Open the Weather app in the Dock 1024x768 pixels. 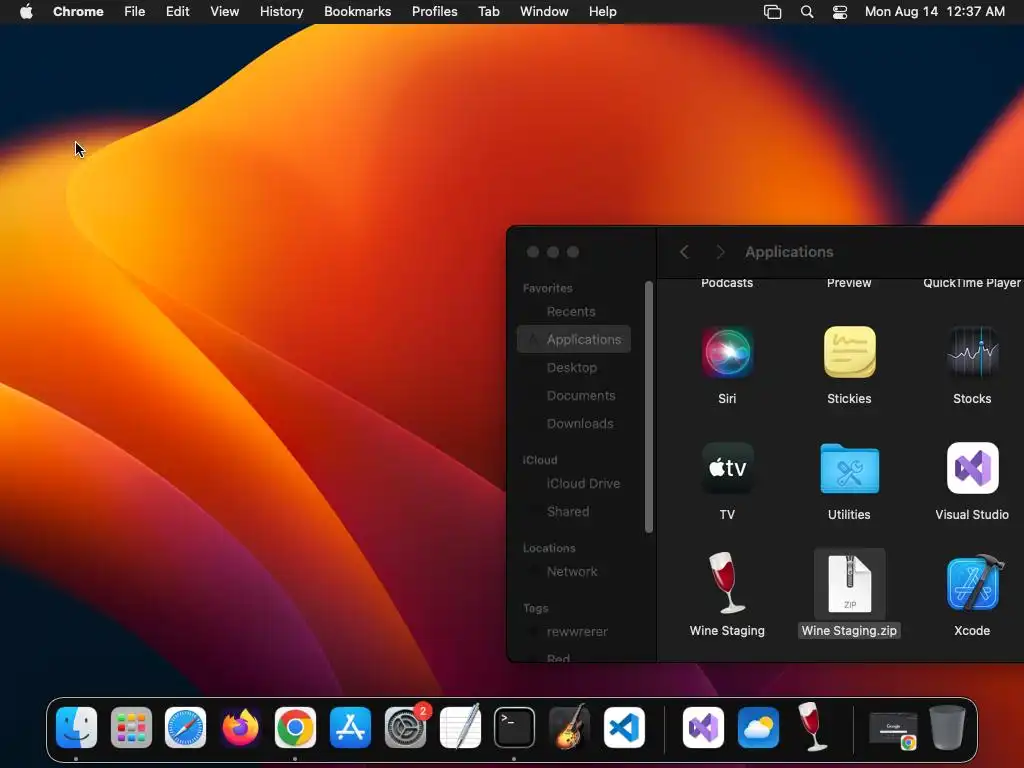coord(758,728)
